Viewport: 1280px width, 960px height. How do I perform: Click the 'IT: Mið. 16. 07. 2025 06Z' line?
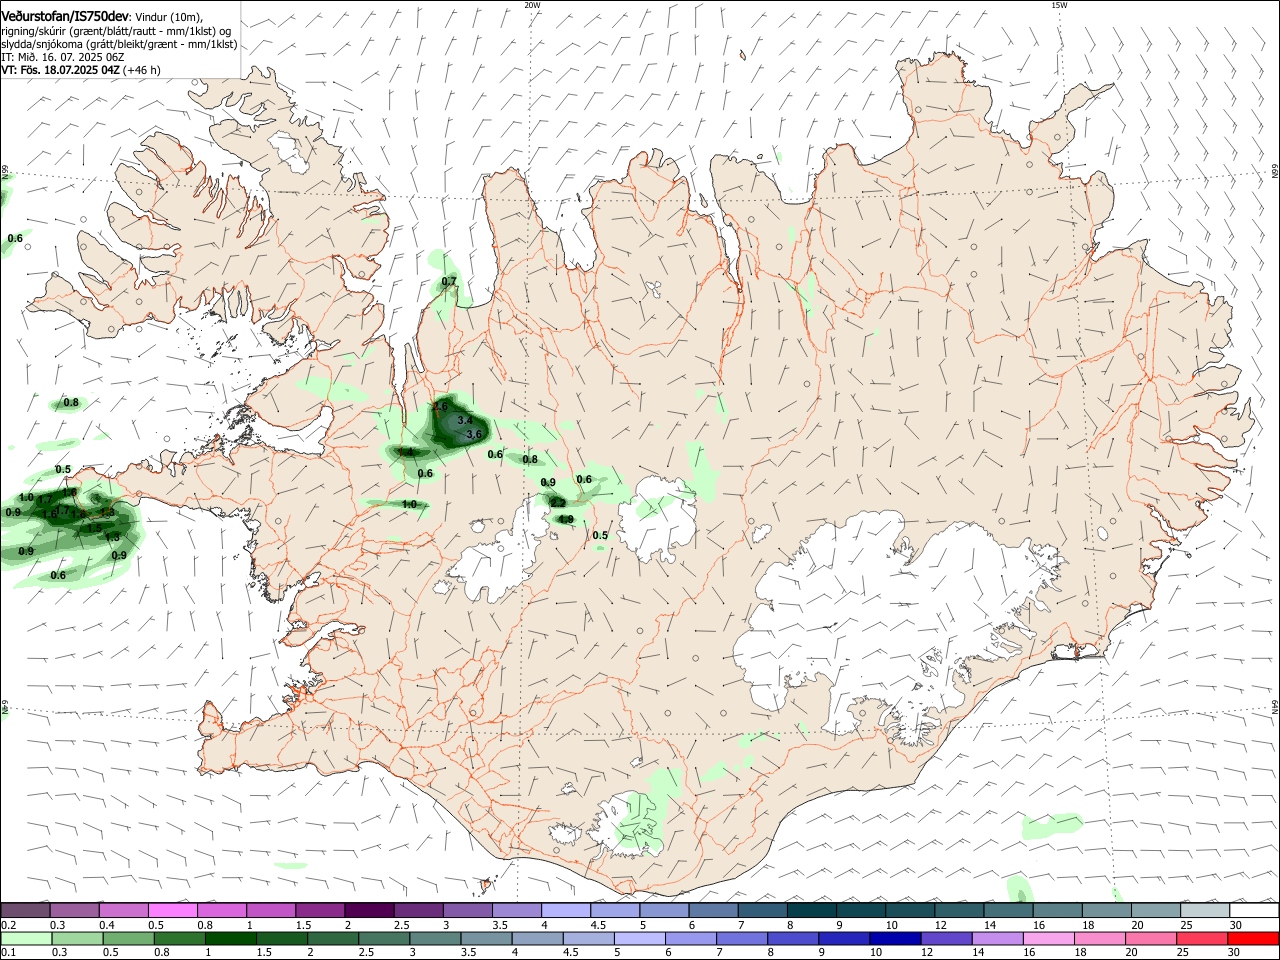62,57
